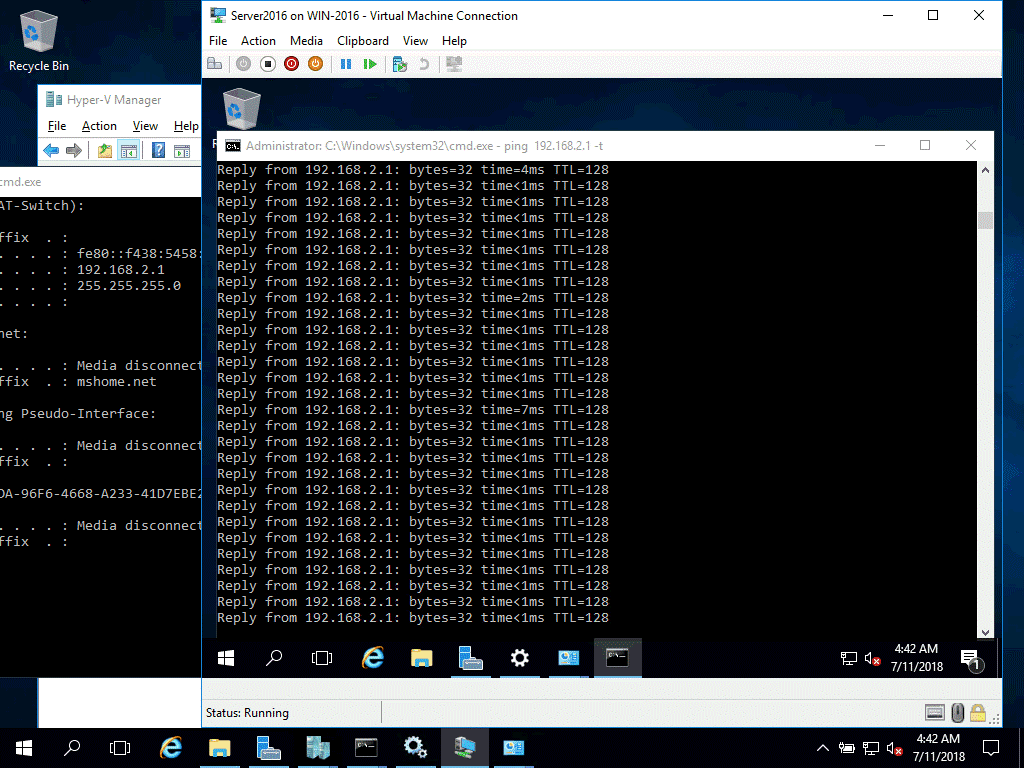Open Internet Explorer in the guest OS
The width and height of the screenshot is (1024, 768).
click(x=372, y=658)
